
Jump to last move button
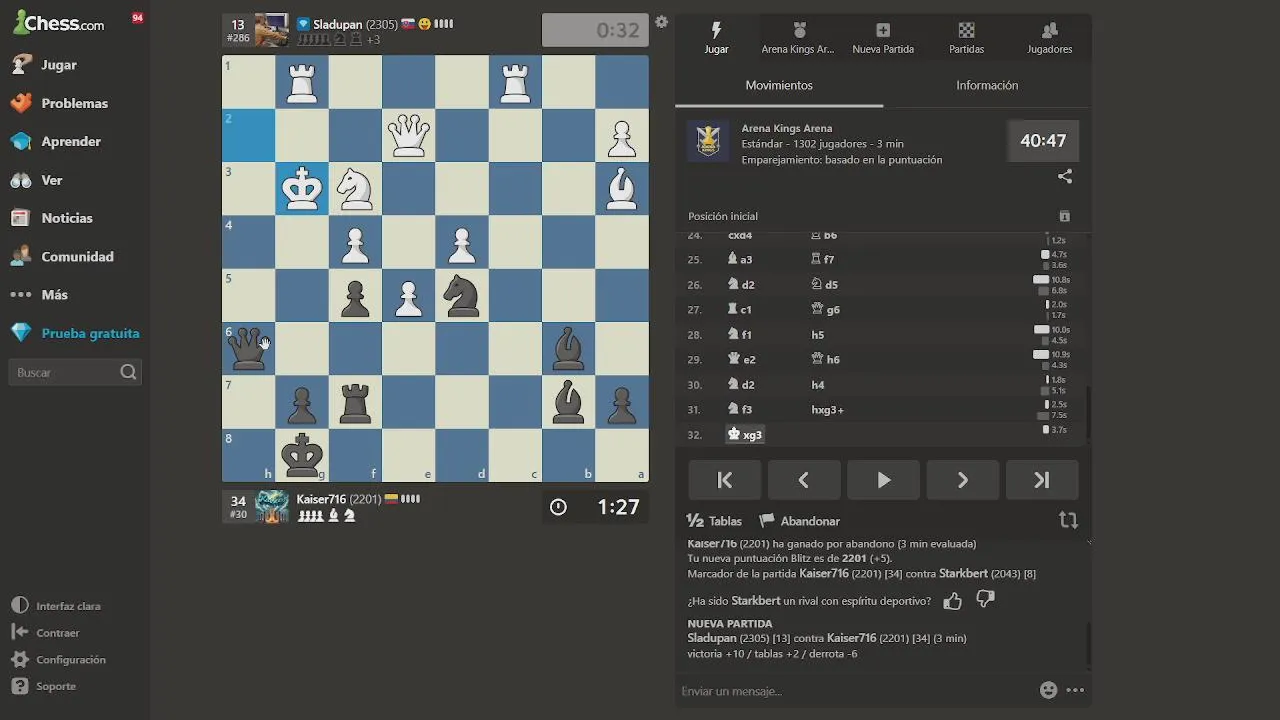1042,480
